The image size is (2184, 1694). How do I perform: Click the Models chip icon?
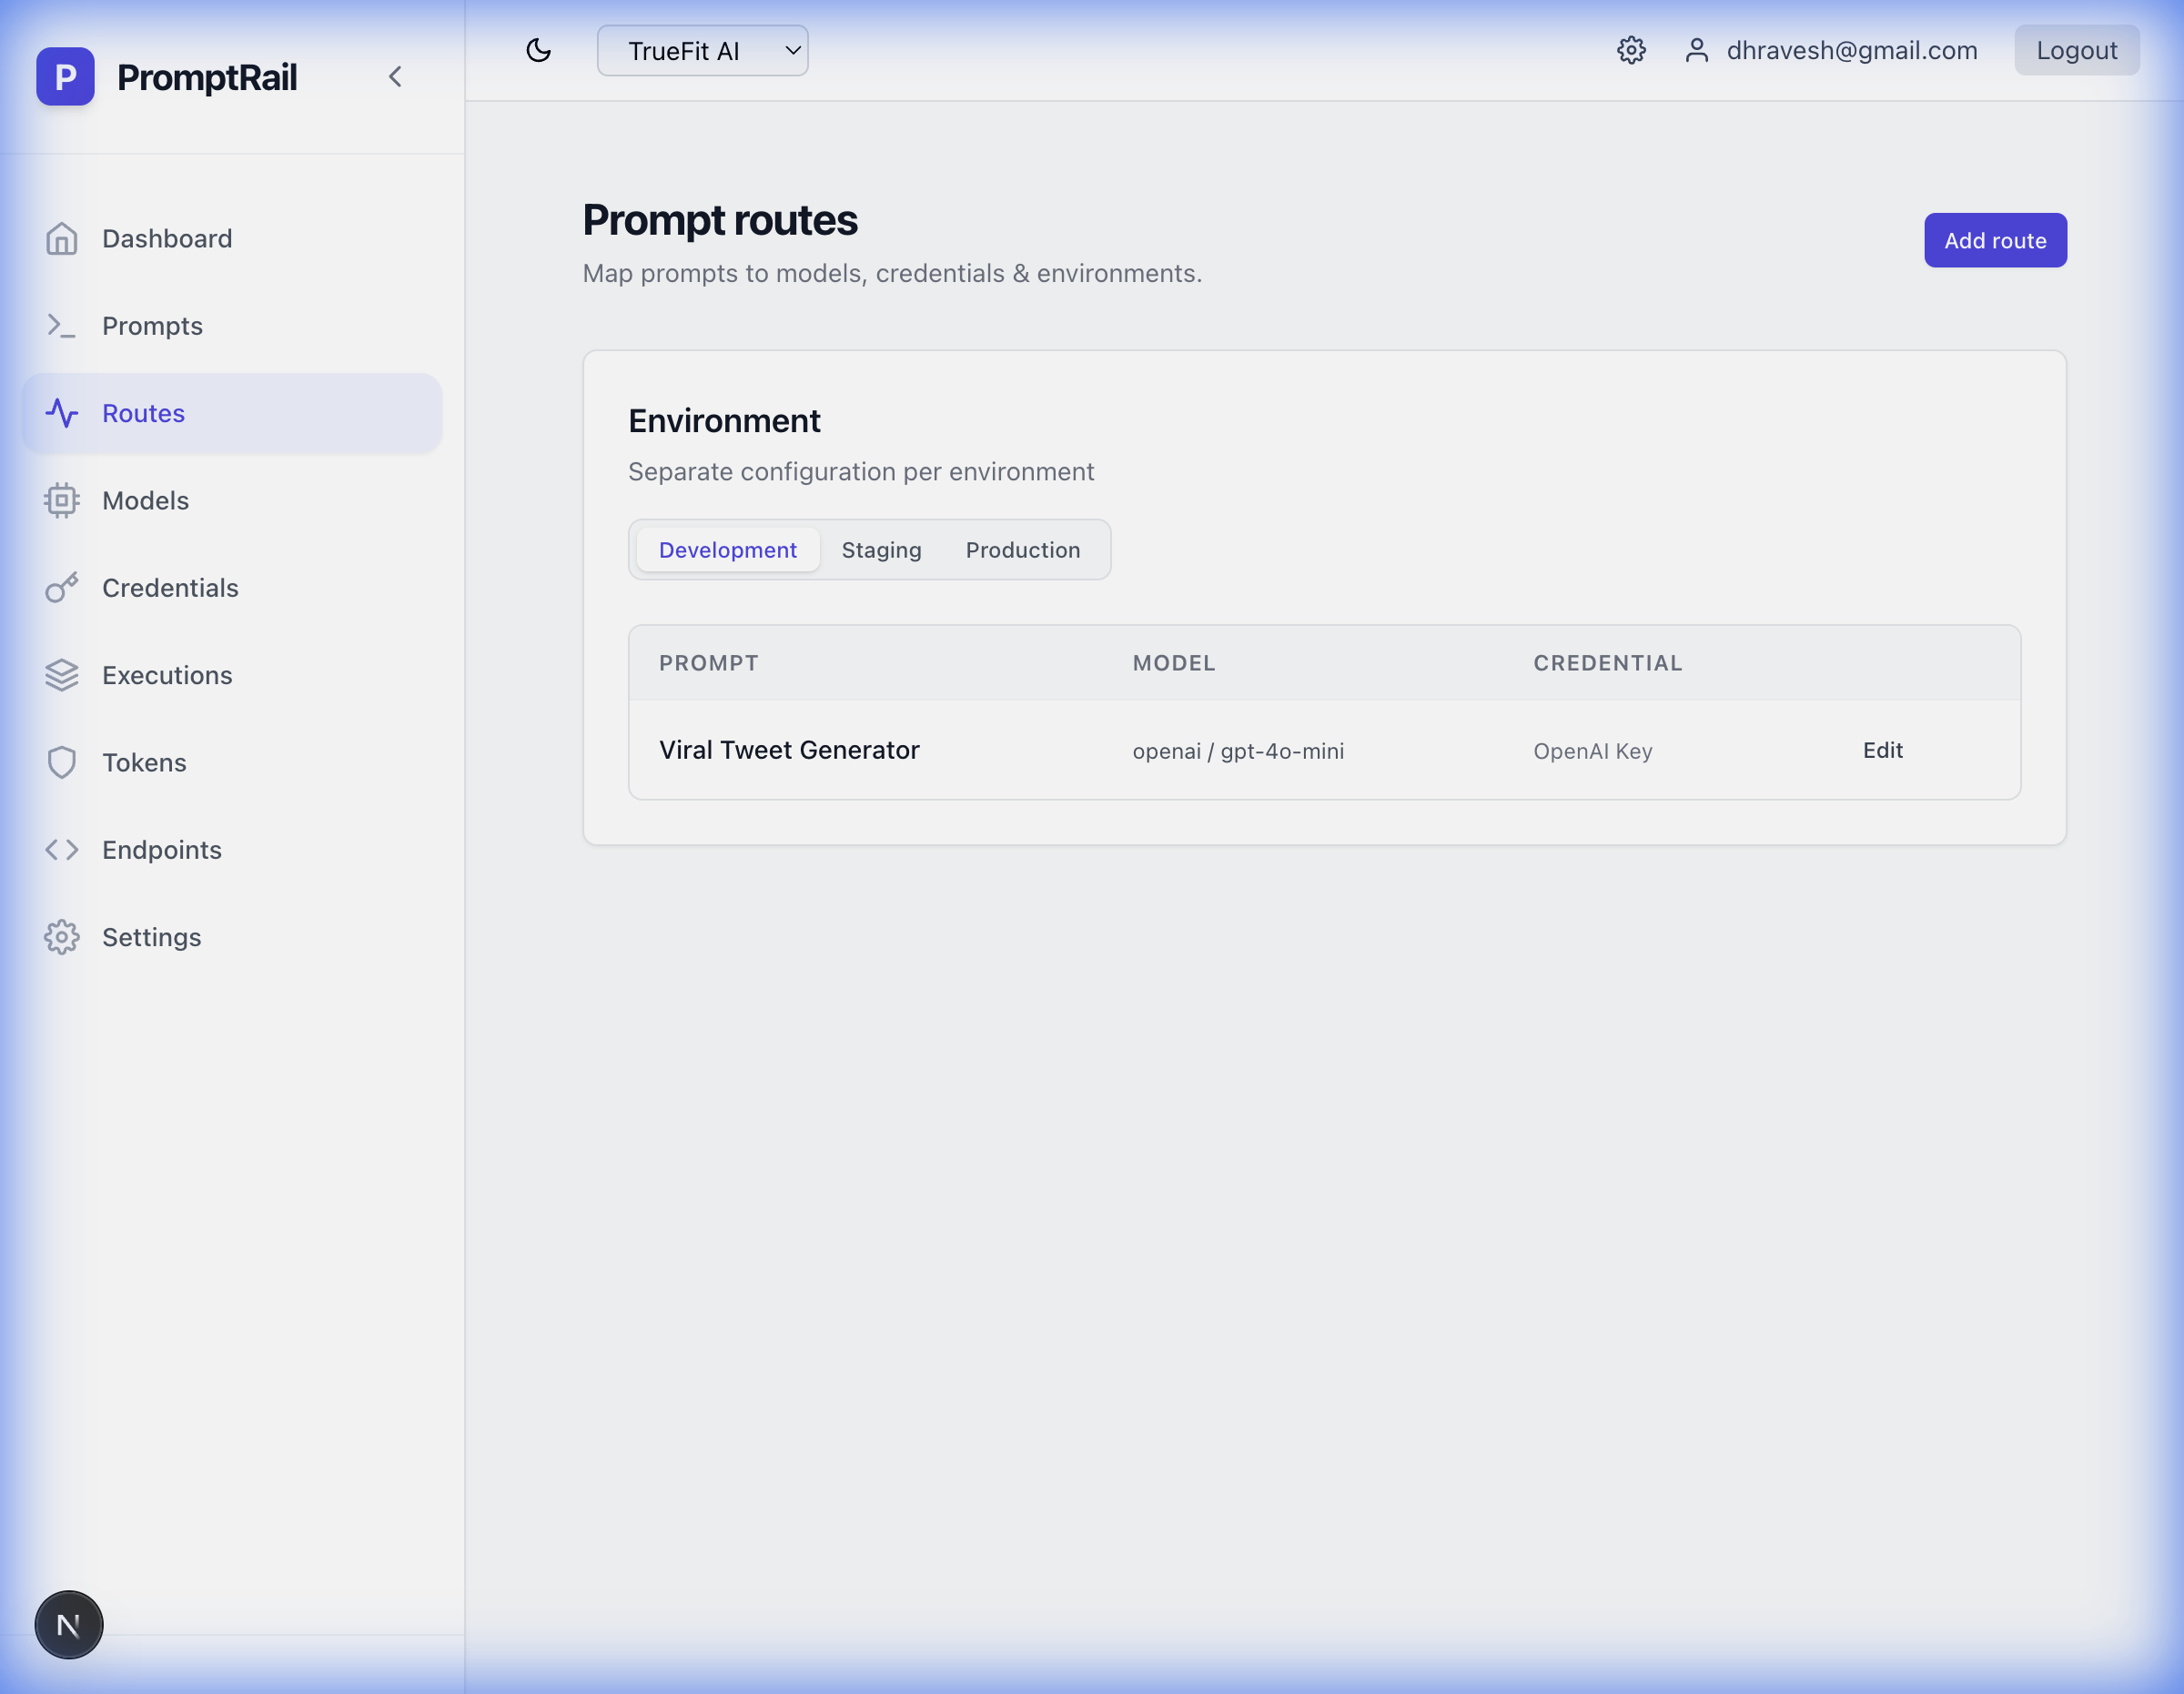[x=61, y=501]
